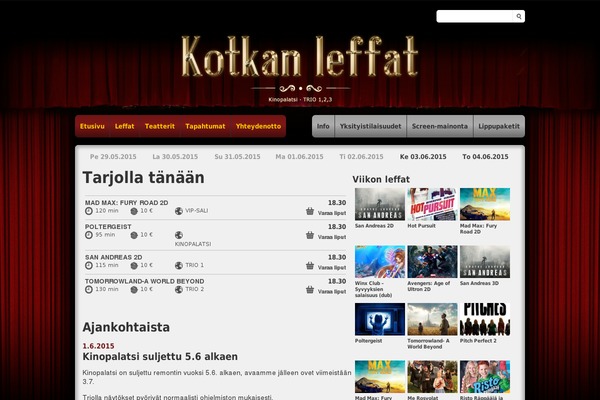Viewport: 600px width, 400px height.
Task: Open news Kinopalatsi suljettu 5.6 alkaen
Action: point(160,357)
